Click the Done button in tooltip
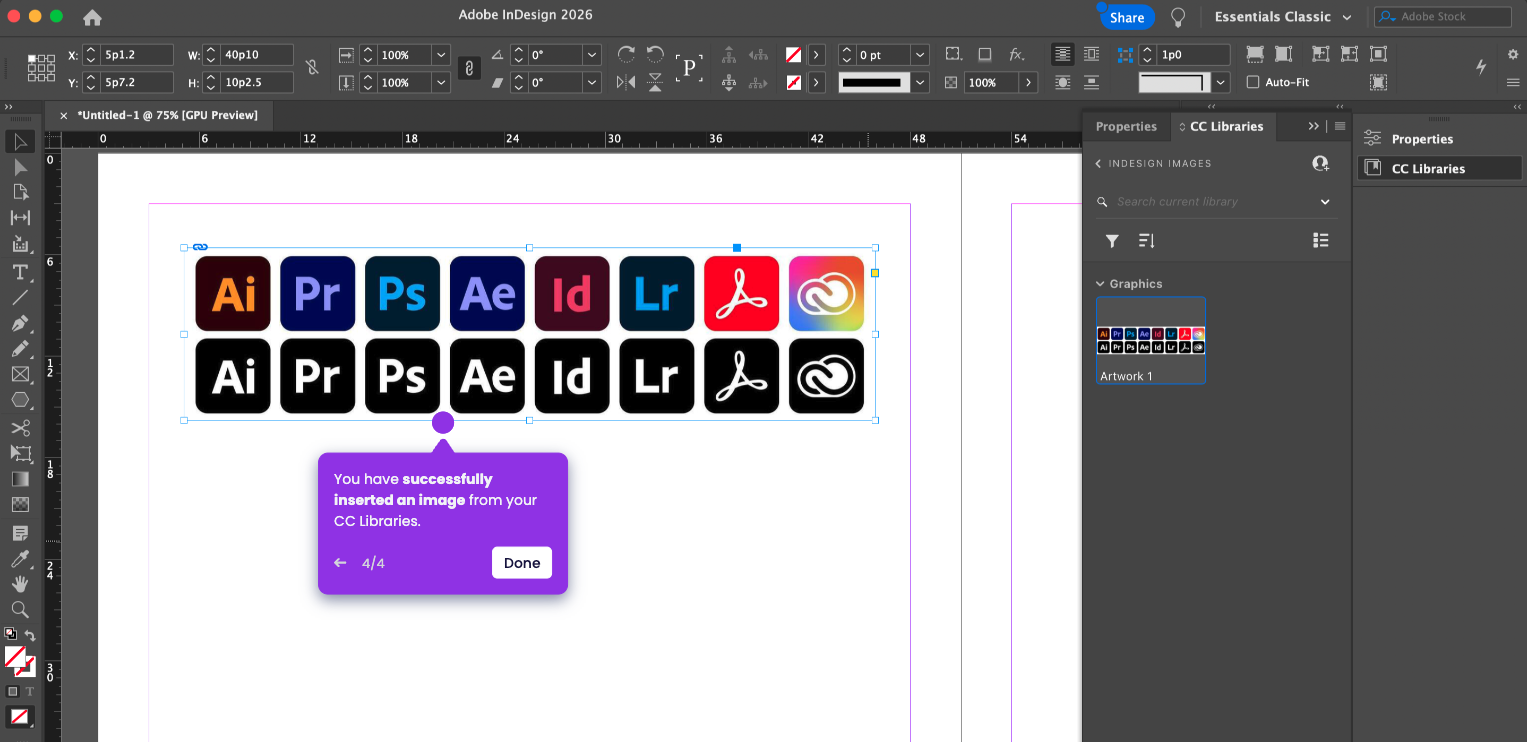 [x=522, y=563]
